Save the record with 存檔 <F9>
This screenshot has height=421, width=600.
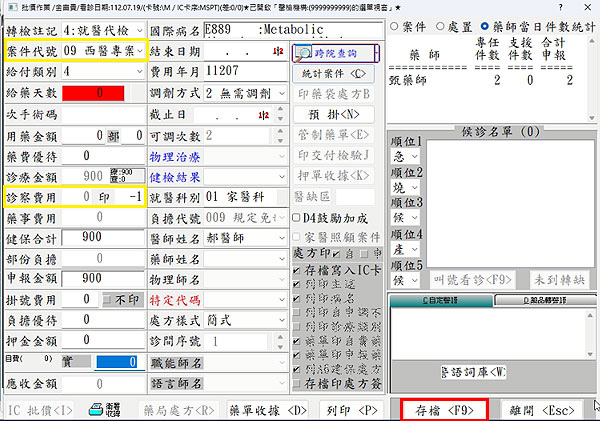[x=445, y=408]
